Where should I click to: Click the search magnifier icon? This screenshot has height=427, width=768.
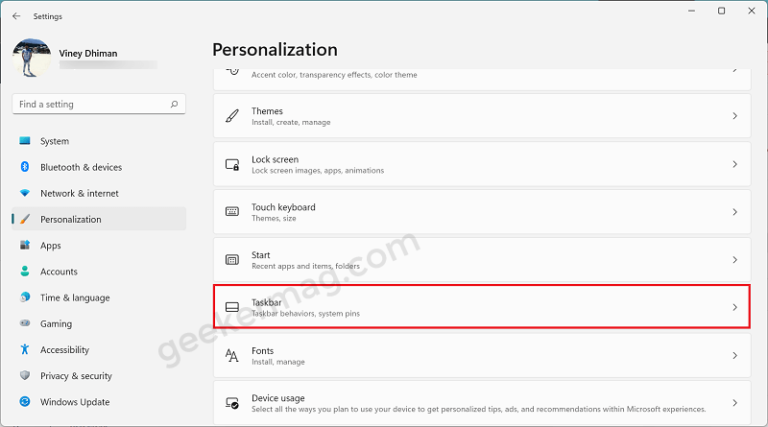click(x=174, y=104)
